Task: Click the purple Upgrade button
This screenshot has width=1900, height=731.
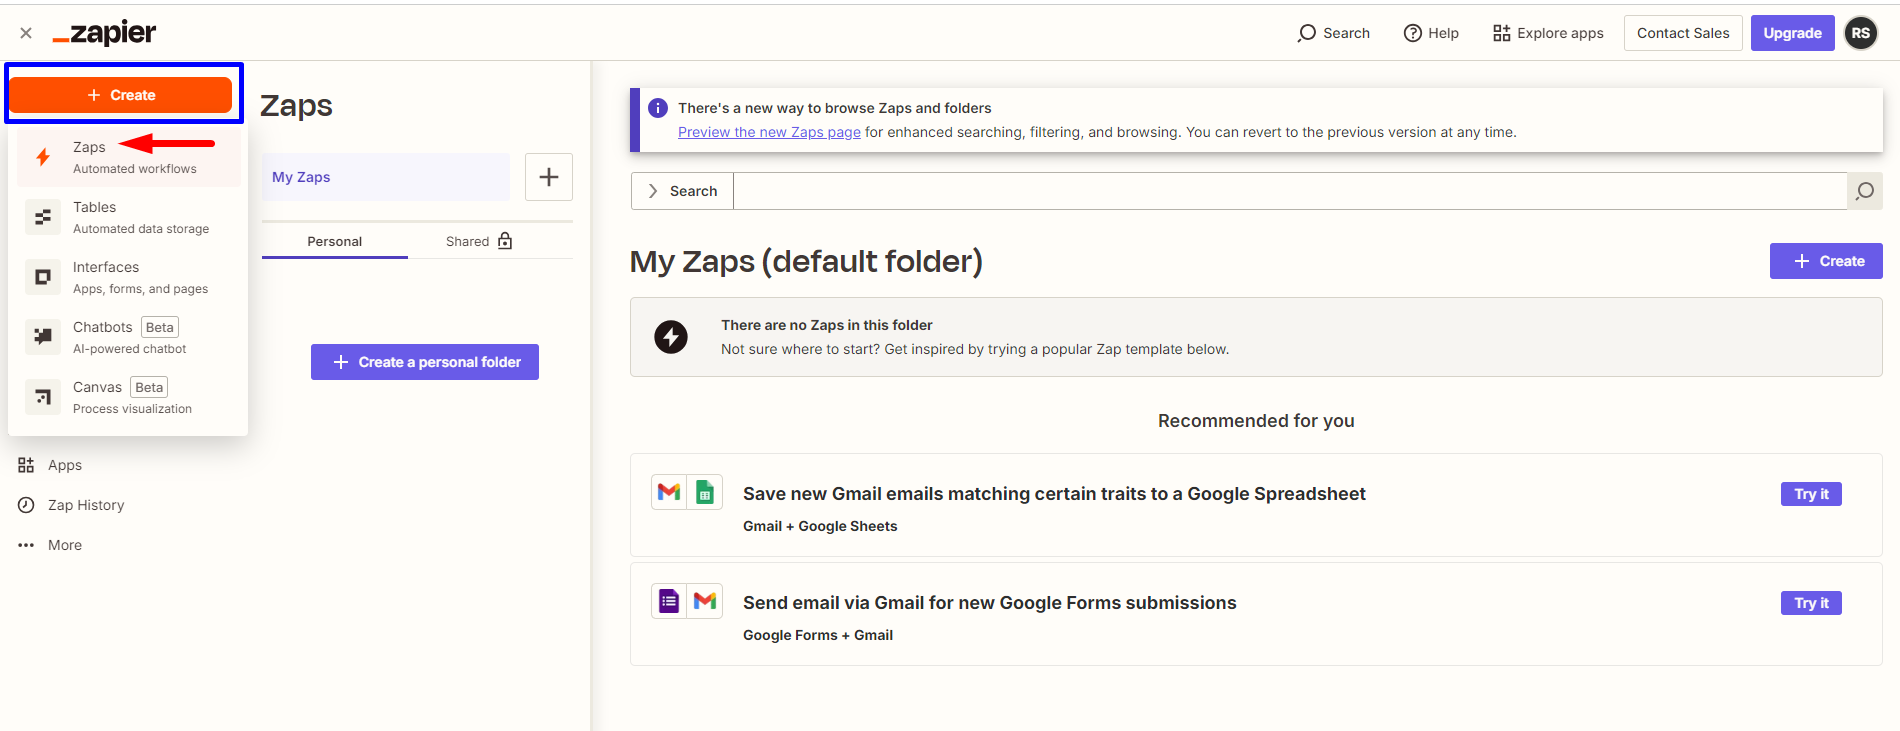Action: point(1792,33)
